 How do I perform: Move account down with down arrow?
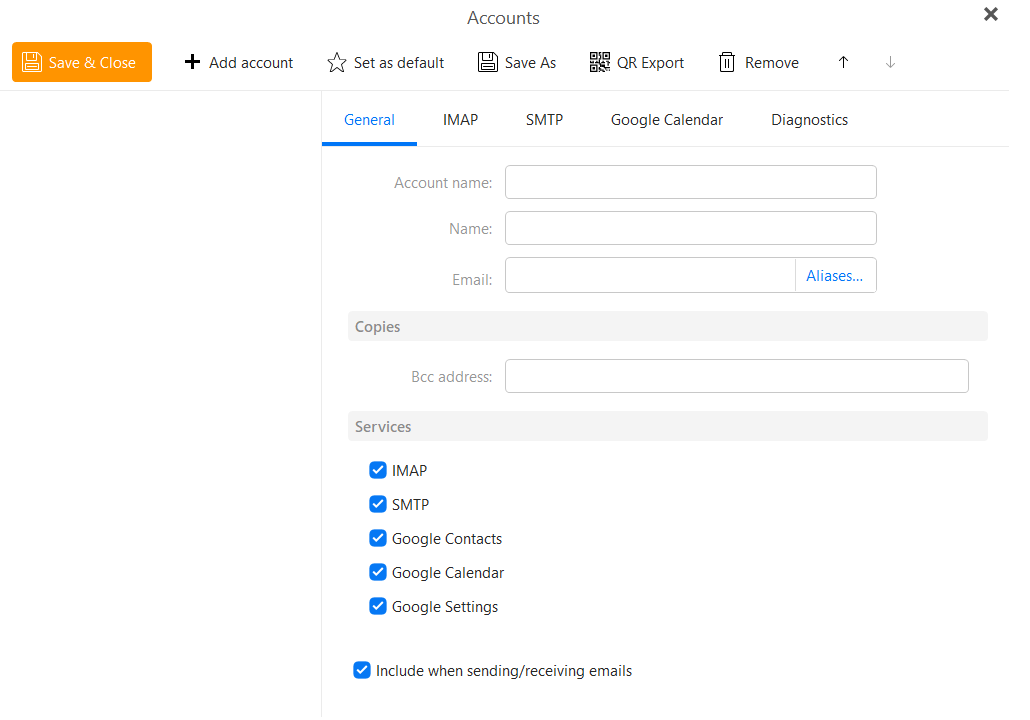pos(890,62)
